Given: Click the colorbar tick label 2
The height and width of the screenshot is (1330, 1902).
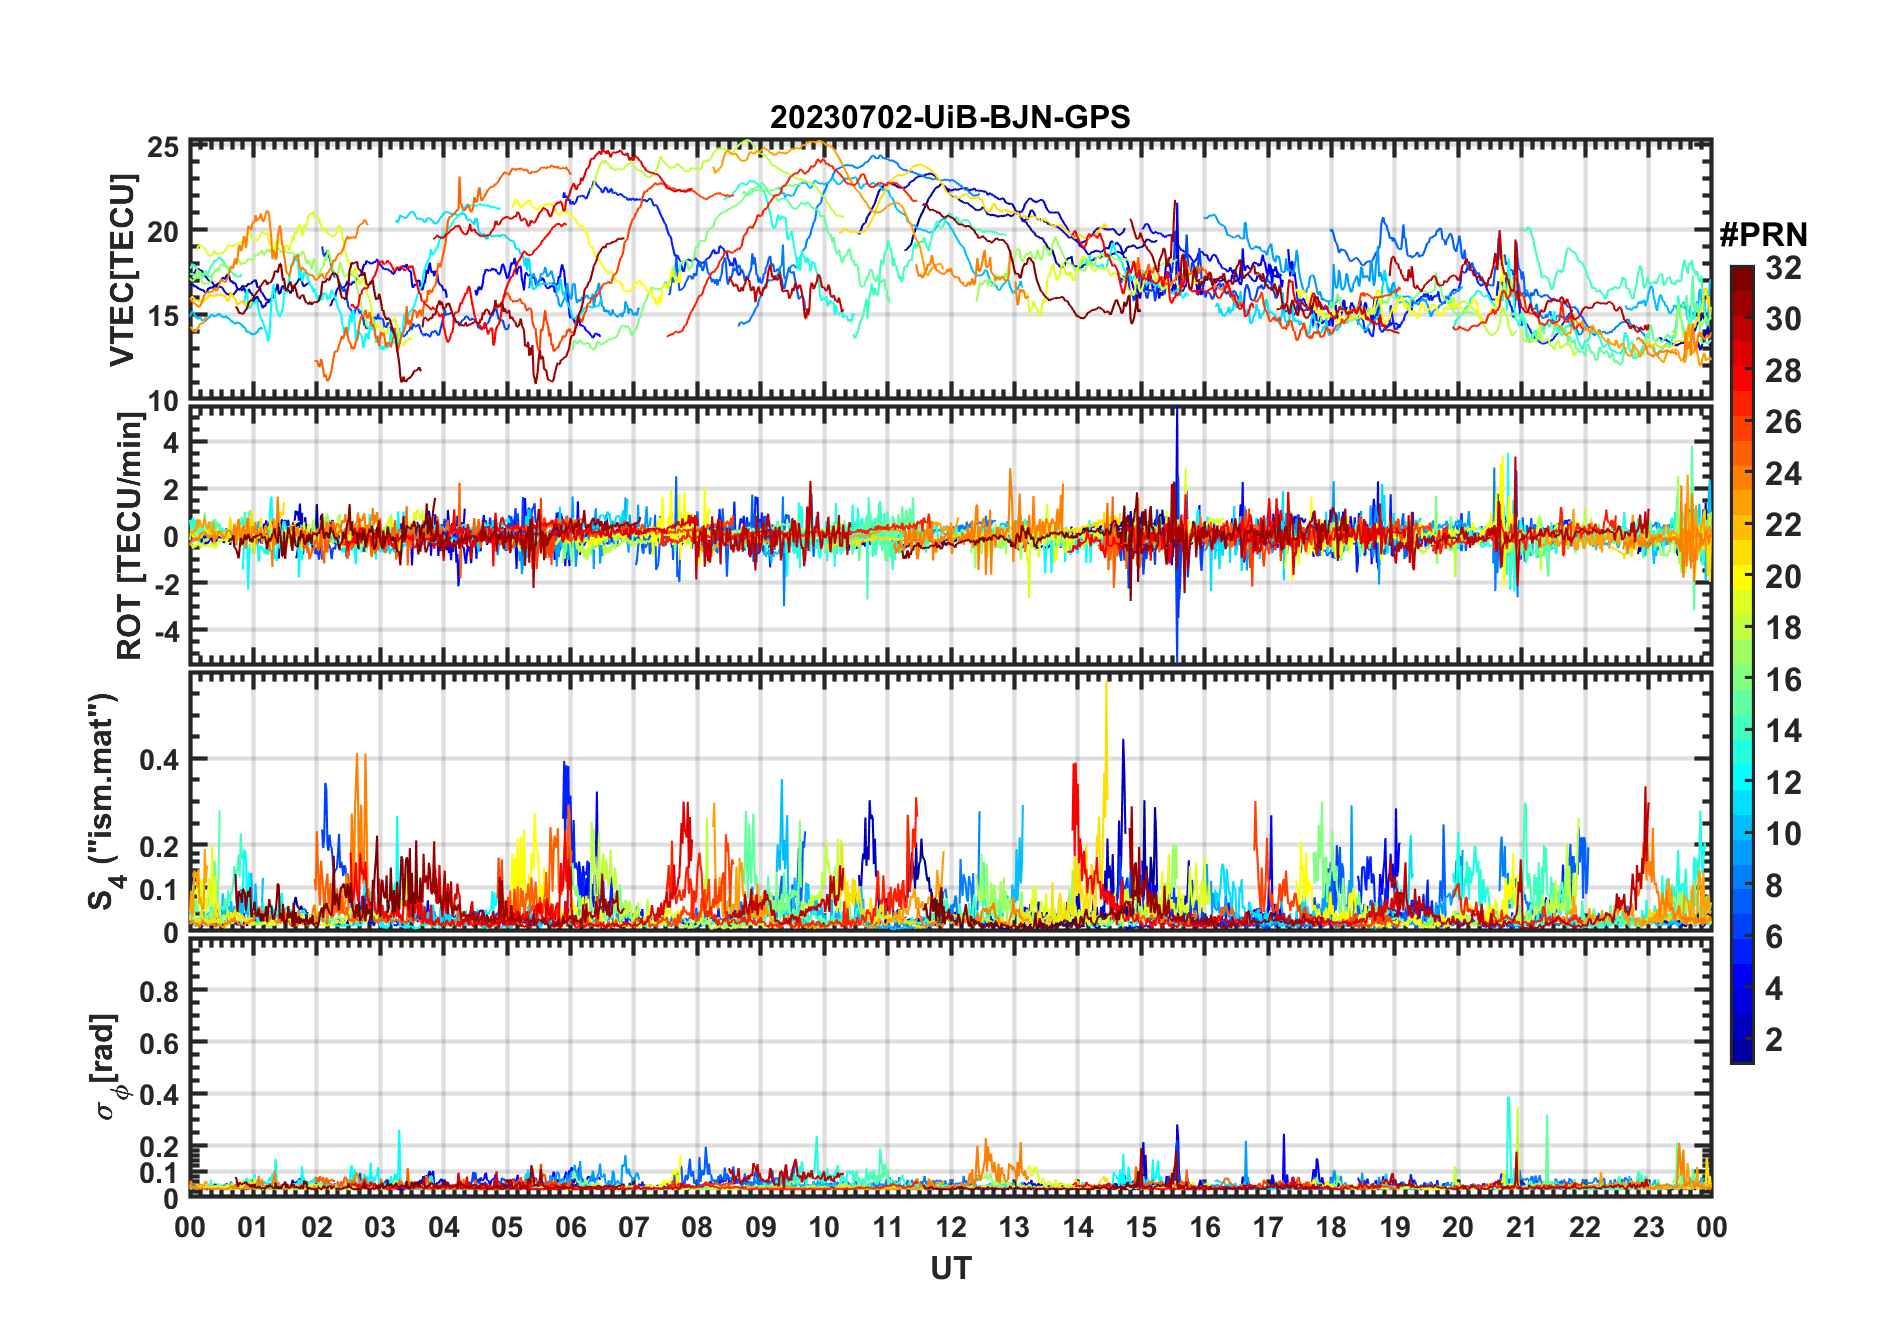Looking at the screenshot, I should pos(1774,1040).
